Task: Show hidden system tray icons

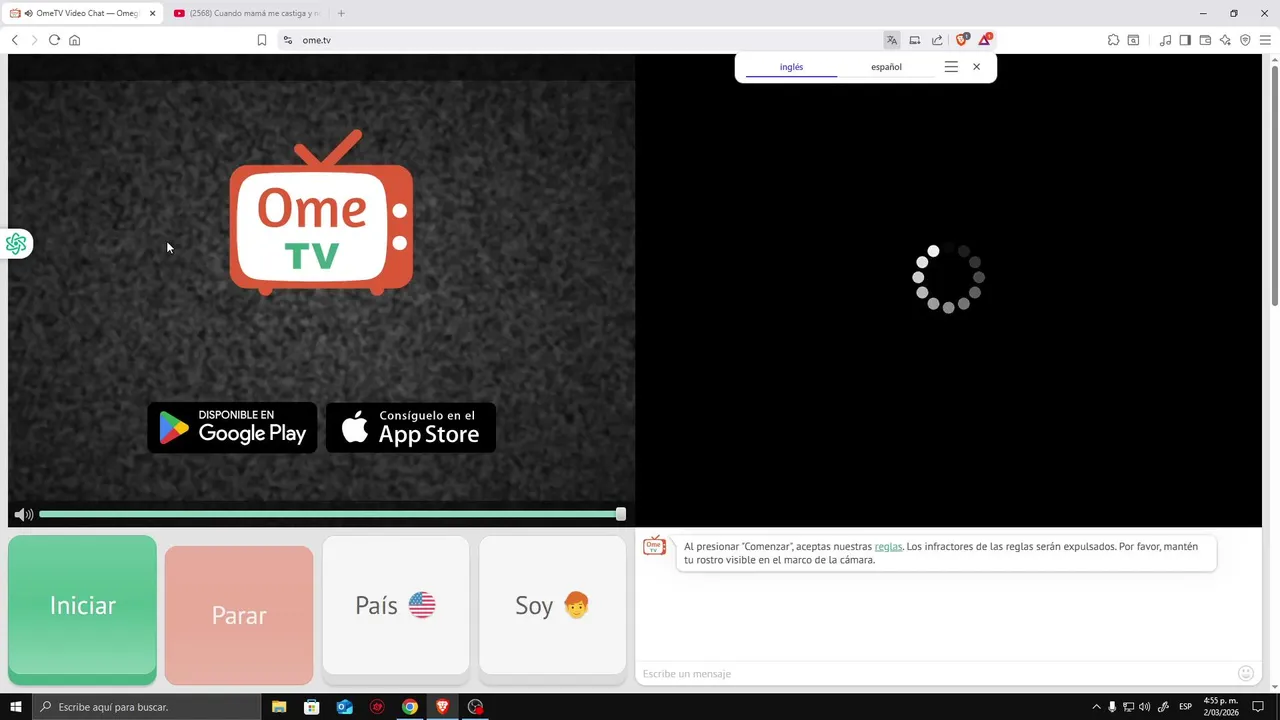Action: coord(1096,707)
